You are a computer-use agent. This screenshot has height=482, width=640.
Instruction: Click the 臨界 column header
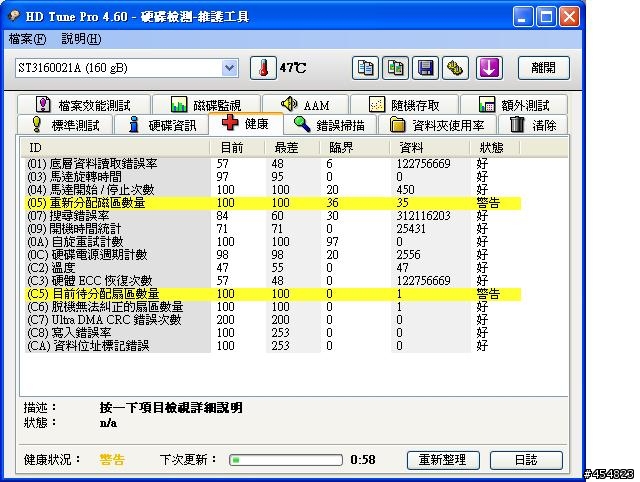coord(354,148)
